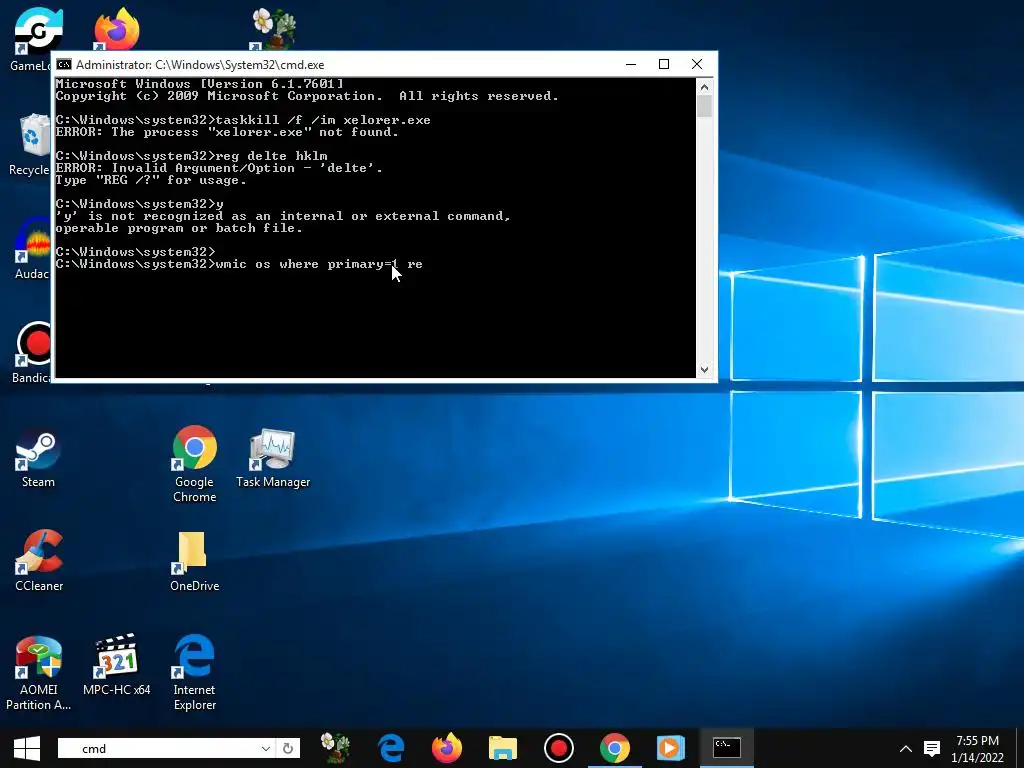Image resolution: width=1024 pixels, height=768 pixels.
Task: Click the cmd vertical scrollbar thumb
Action: tap(704, 106)
